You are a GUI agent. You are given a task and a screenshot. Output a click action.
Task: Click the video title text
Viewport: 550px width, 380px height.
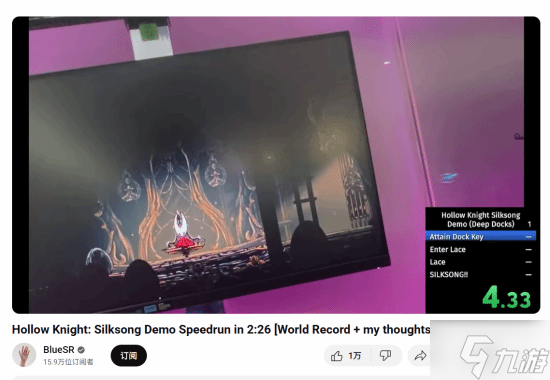(x=221, y=329)
